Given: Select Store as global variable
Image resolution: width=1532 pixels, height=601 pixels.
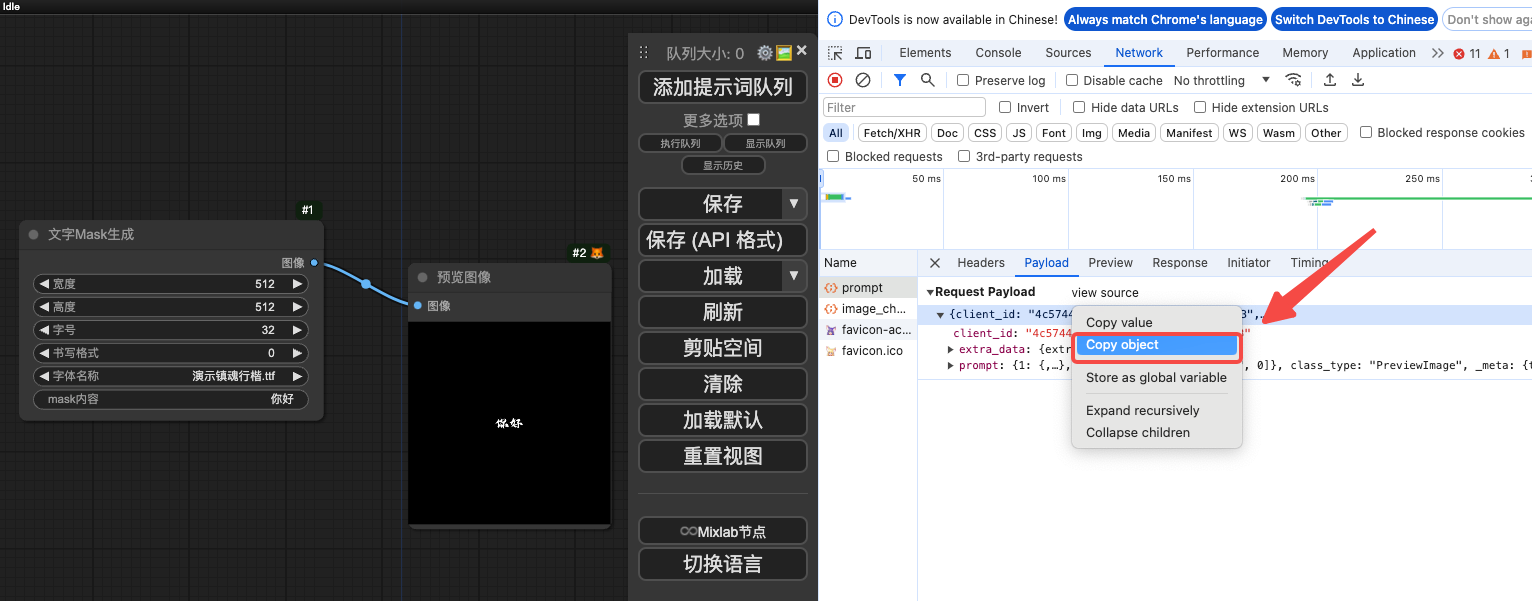Looking at the screenshot, I should [x=1156, y=378].
